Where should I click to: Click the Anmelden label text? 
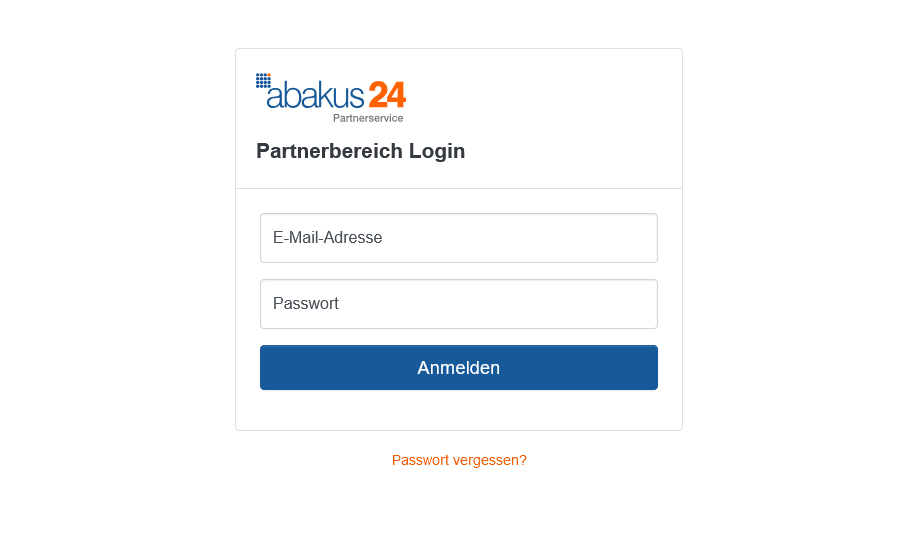(x=458, y=367)
